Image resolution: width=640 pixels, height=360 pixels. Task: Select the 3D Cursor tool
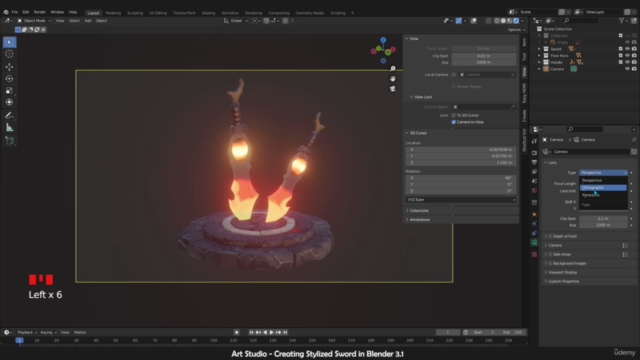pyautogui.click(x=9, y=54)
